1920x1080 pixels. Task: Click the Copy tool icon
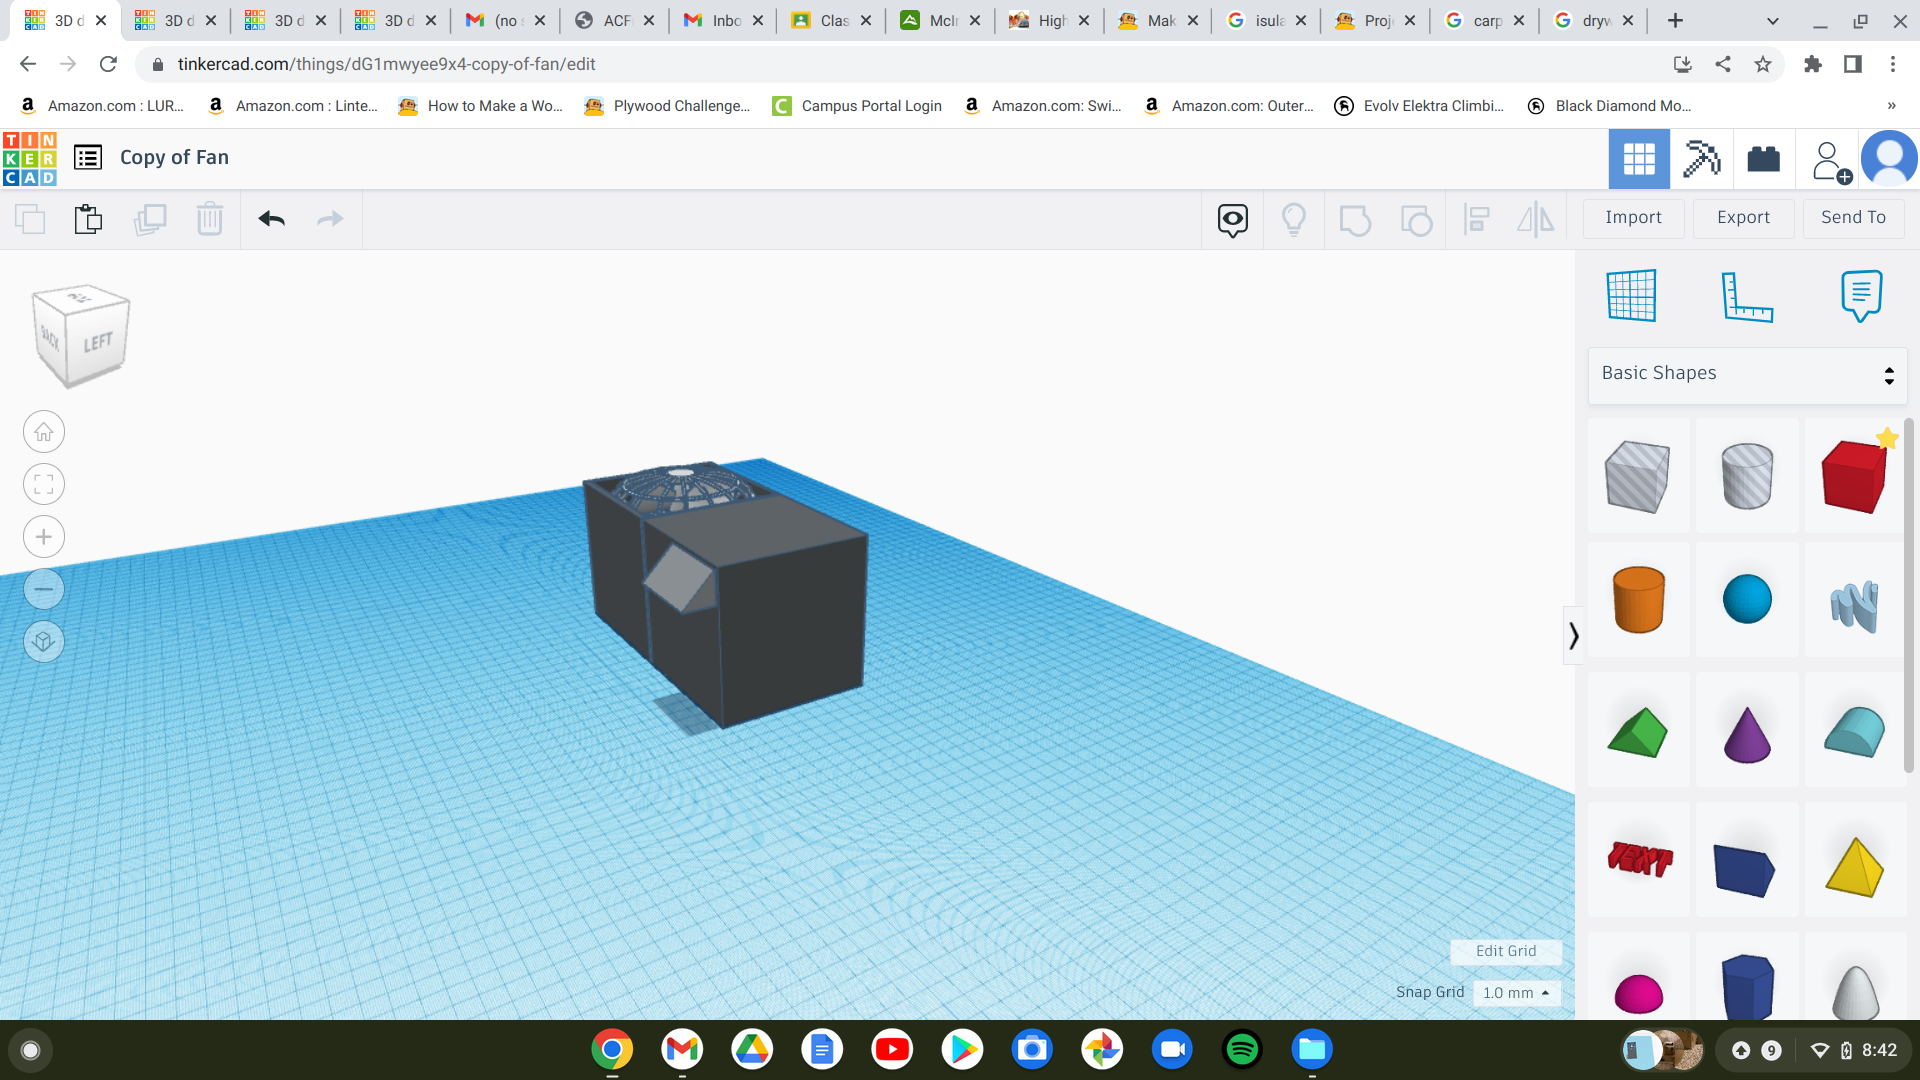30,219
